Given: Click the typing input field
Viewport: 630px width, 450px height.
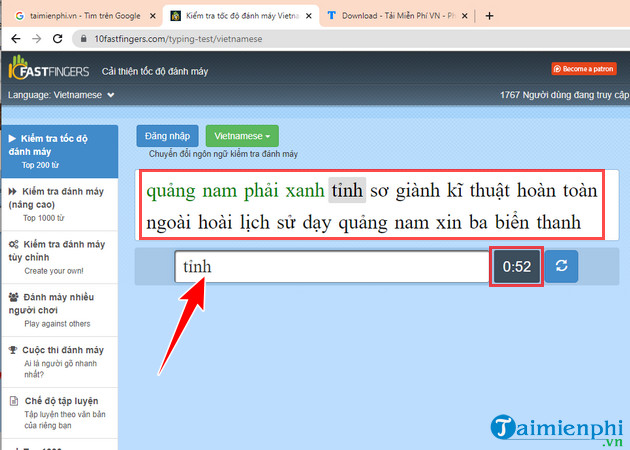Looking at the screenshot, I should point(332,267).
